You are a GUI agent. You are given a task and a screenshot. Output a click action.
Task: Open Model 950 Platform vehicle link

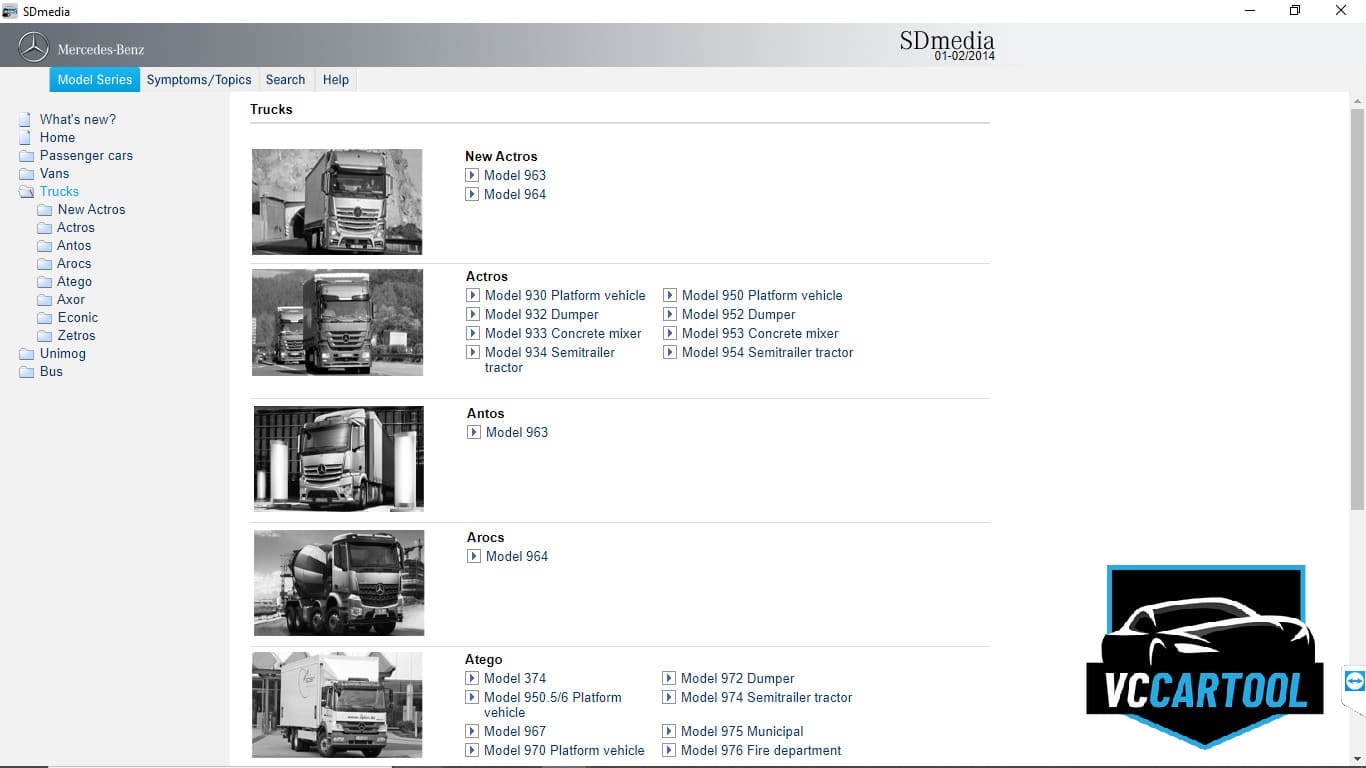click(x=762, y=295)
